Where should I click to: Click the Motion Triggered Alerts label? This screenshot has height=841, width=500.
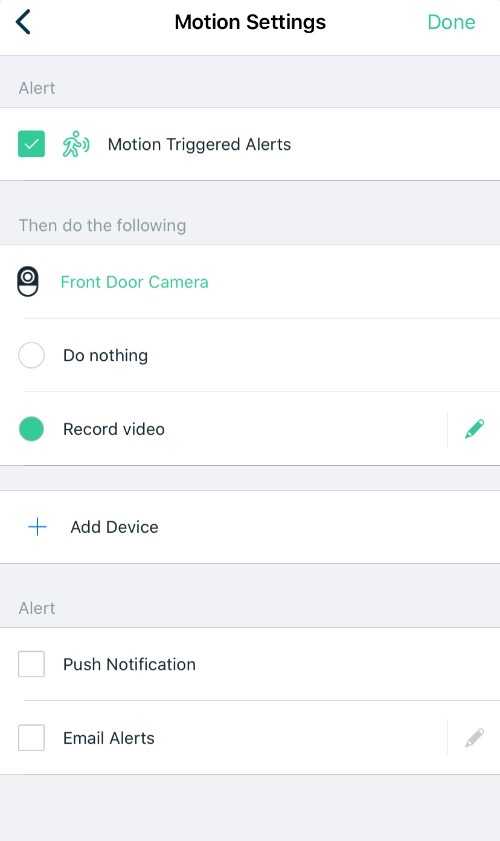[x=199, y=144]
